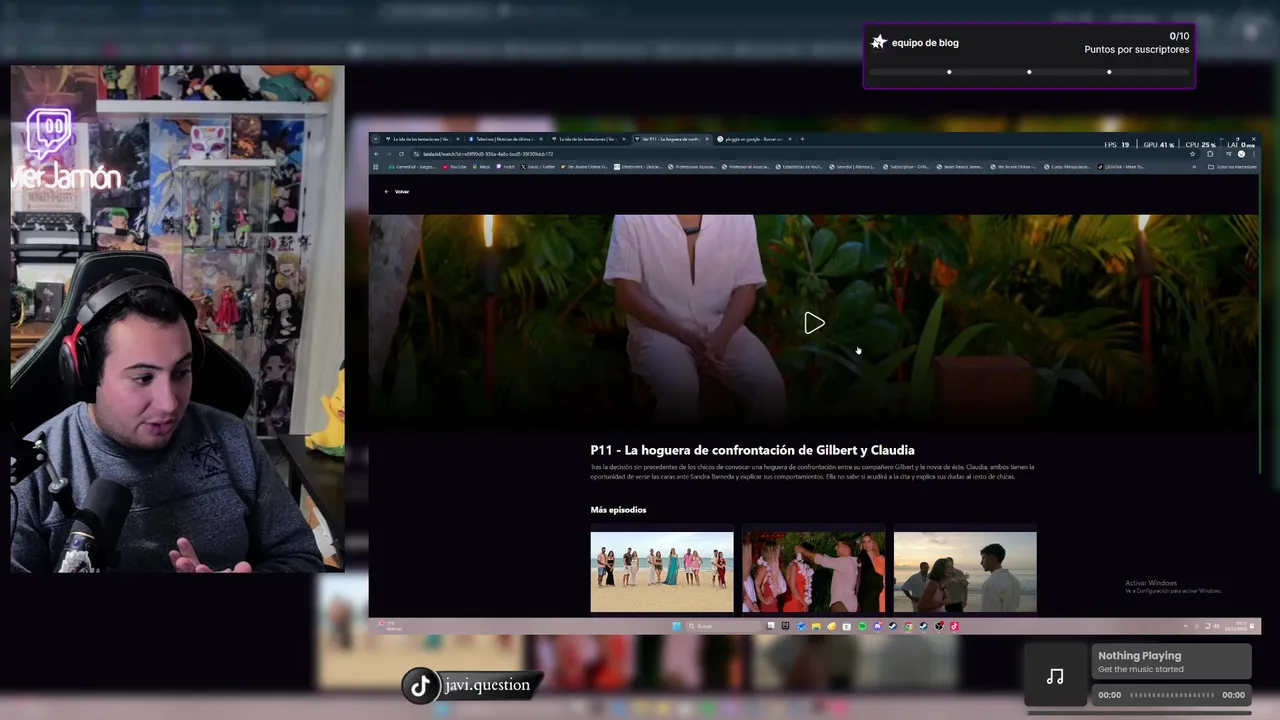The height and width of the screenshot is (720, 1280).
Task: Open the Windows Start menu
Action: [x=677, y=626]
